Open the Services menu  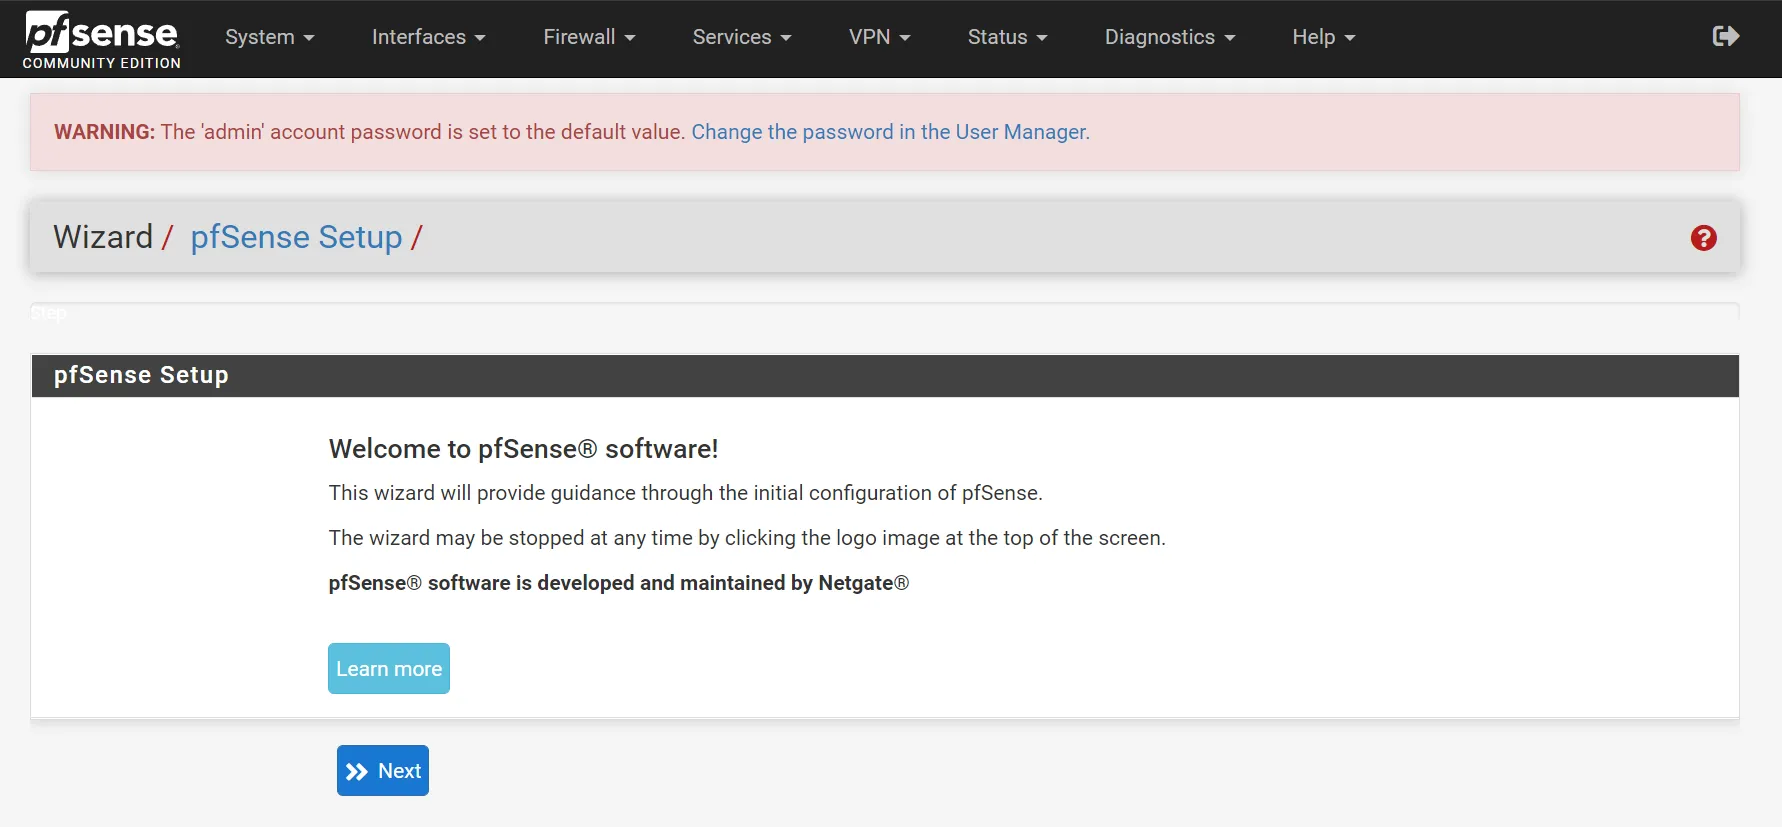742,37
